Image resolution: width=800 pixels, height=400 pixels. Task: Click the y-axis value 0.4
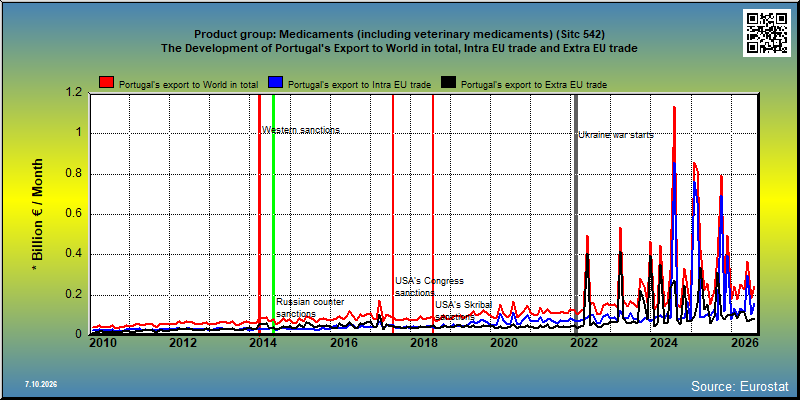(x=73, y=254)
